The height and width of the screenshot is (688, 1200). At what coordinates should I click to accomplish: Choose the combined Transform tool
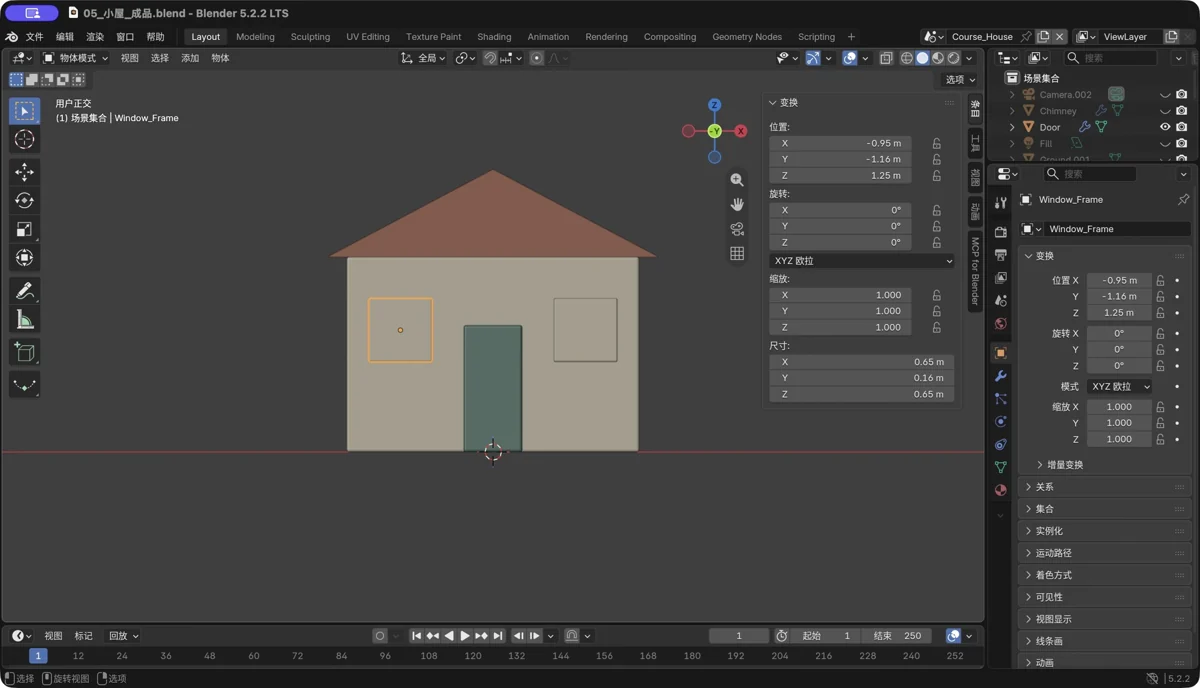(x=24, y=258)
